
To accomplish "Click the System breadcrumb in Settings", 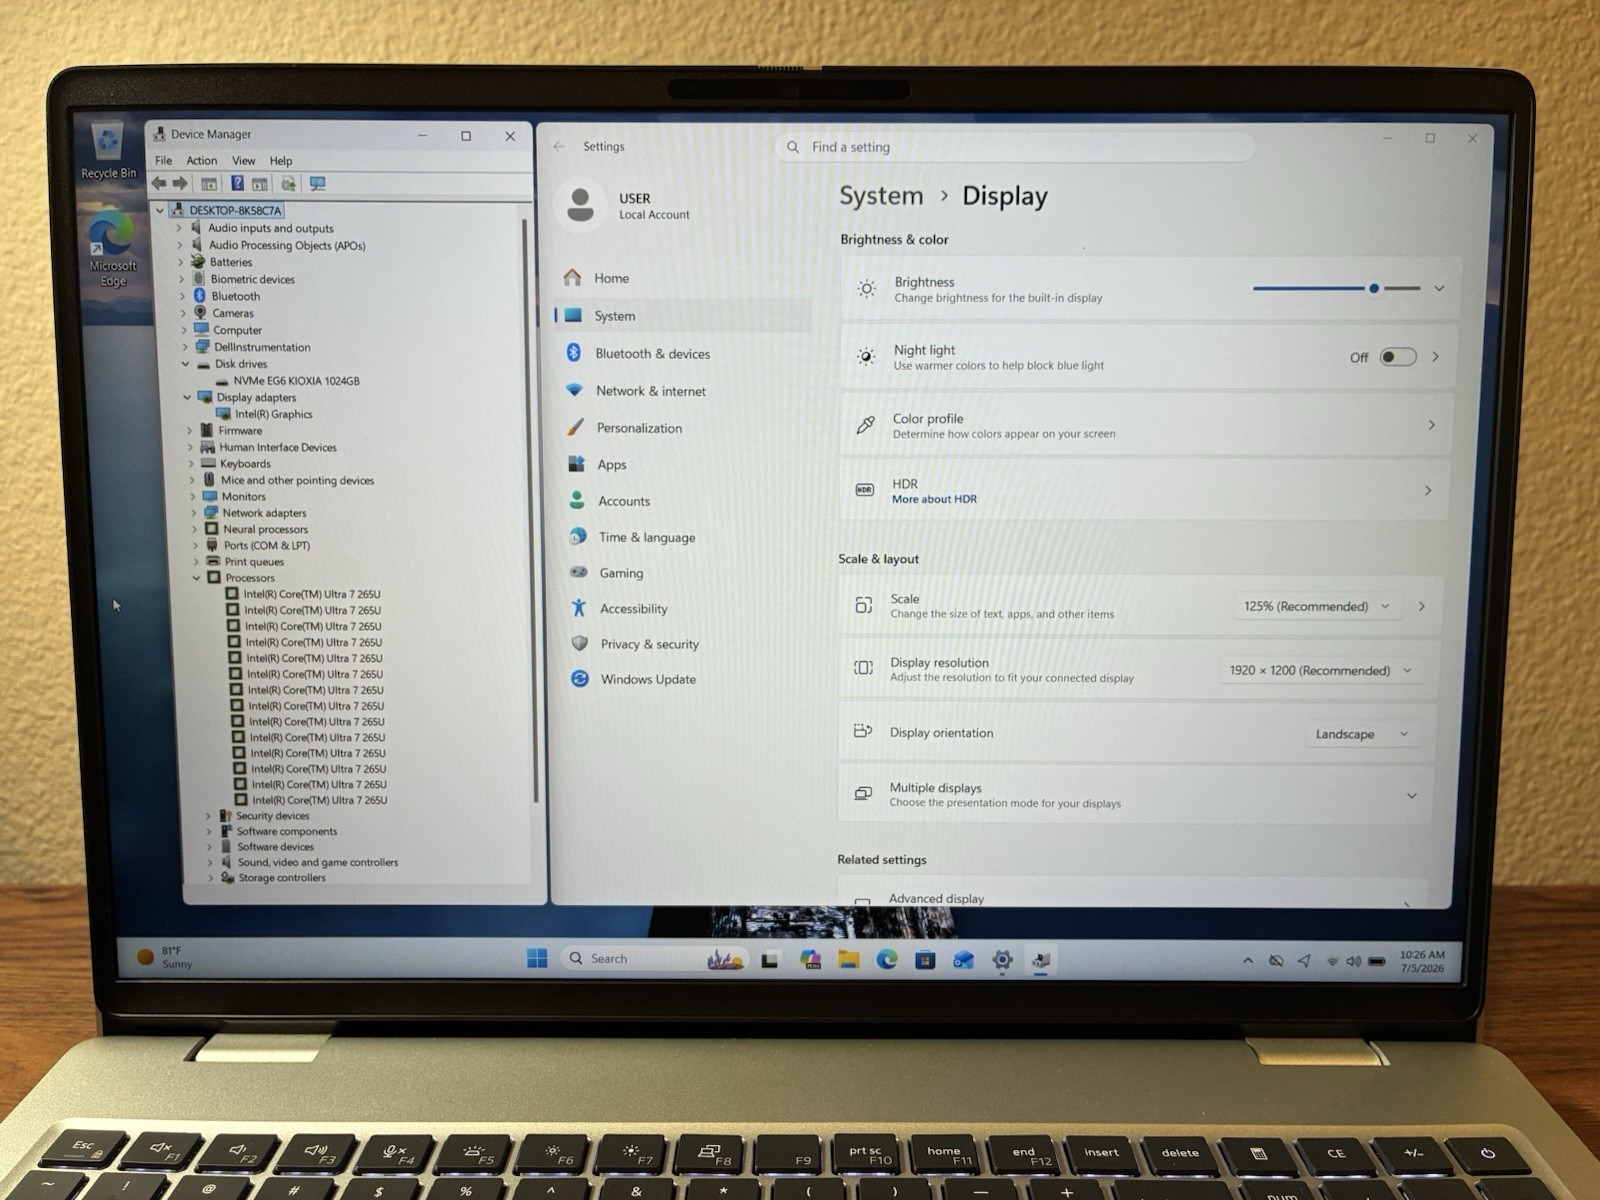I will pyautogui.click(x=881, y=196).
